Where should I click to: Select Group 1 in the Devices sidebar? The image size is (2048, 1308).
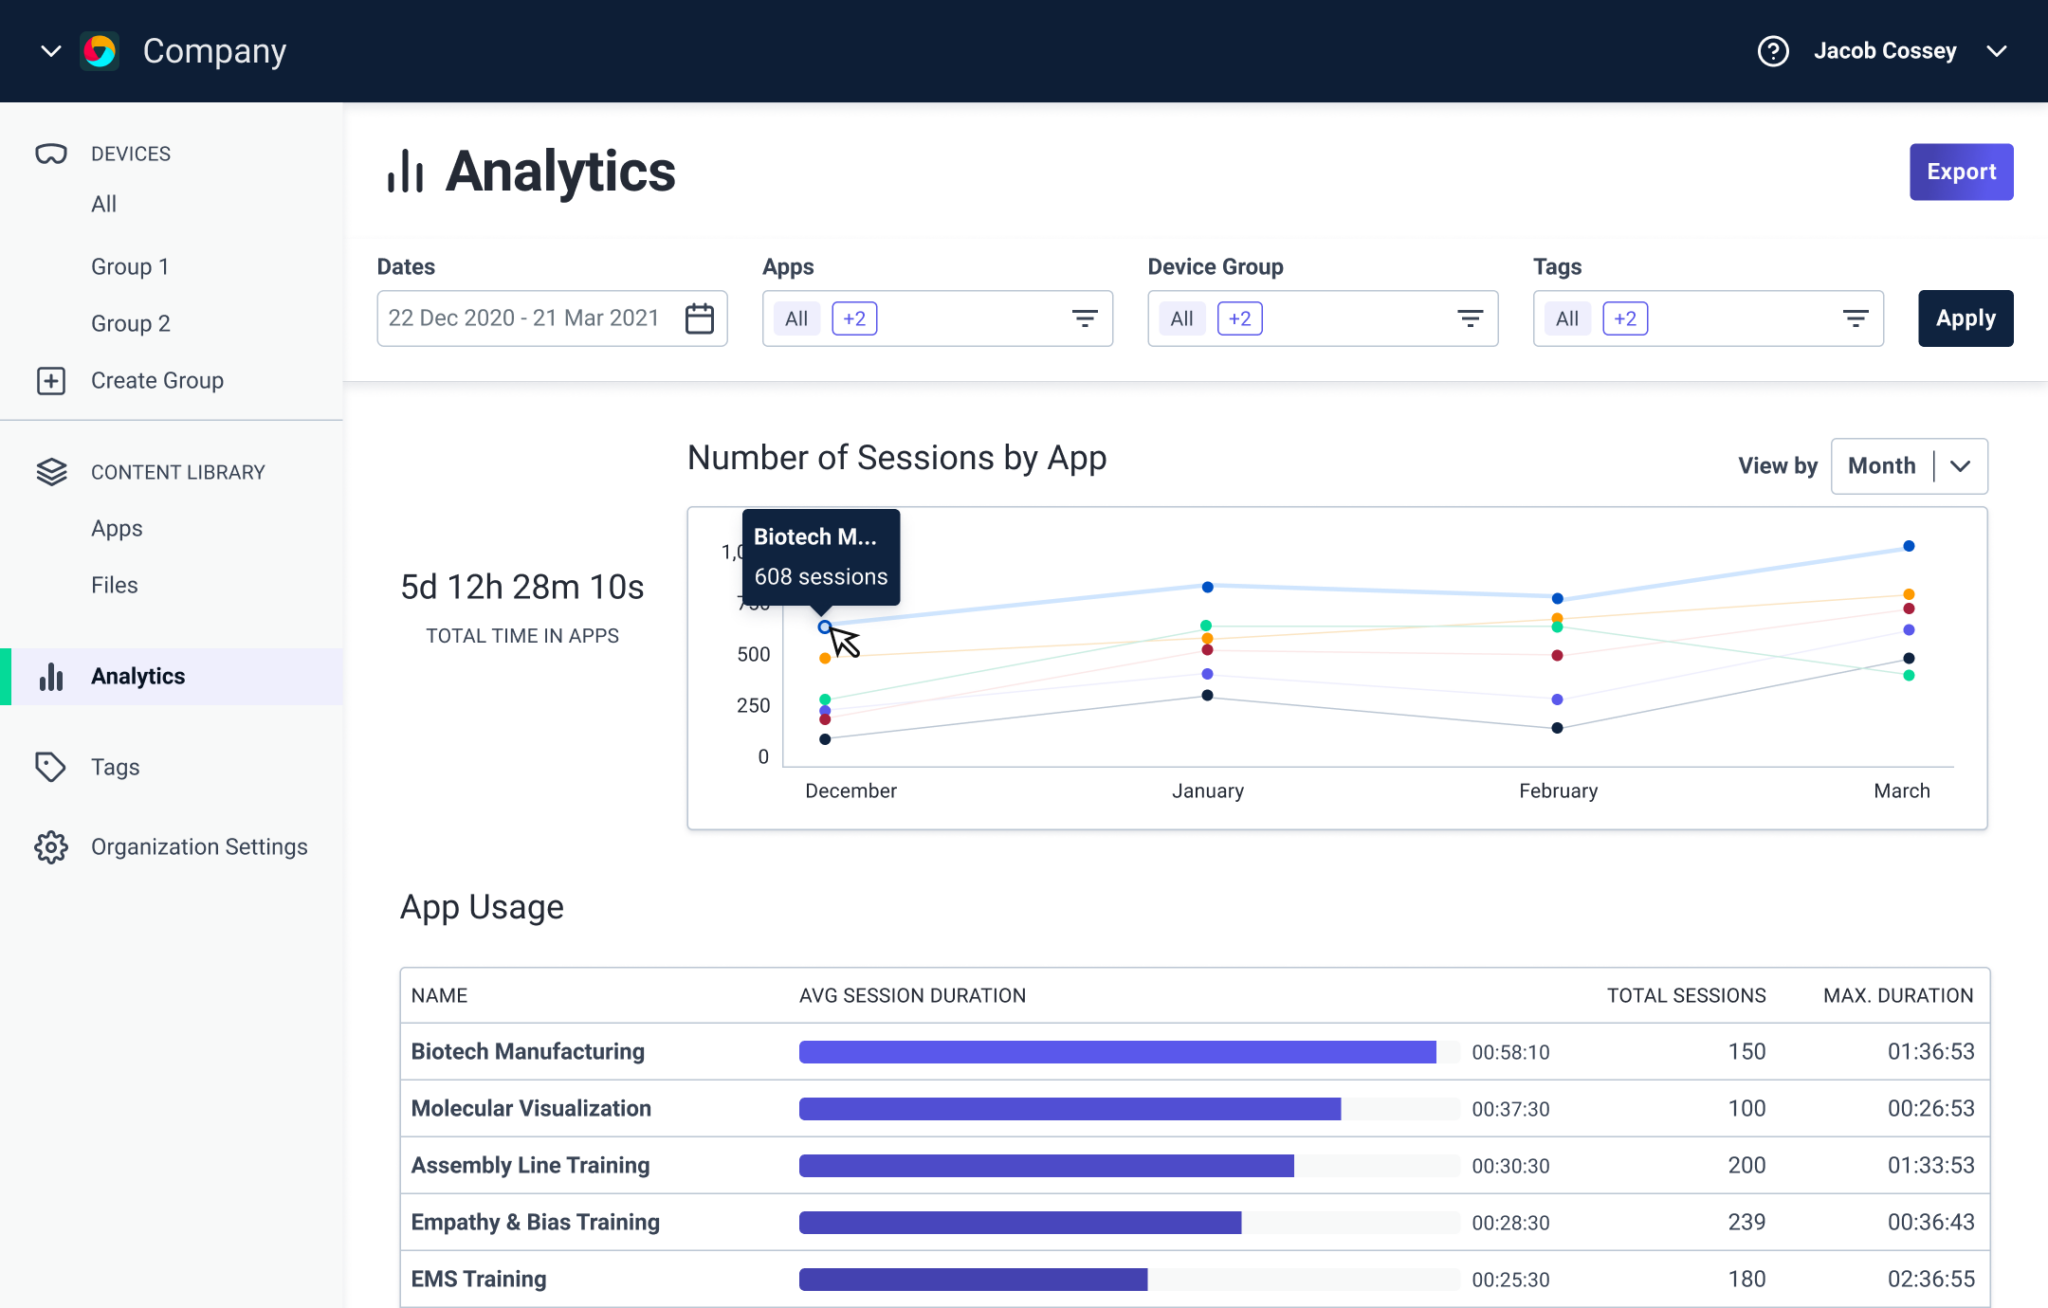130,267
